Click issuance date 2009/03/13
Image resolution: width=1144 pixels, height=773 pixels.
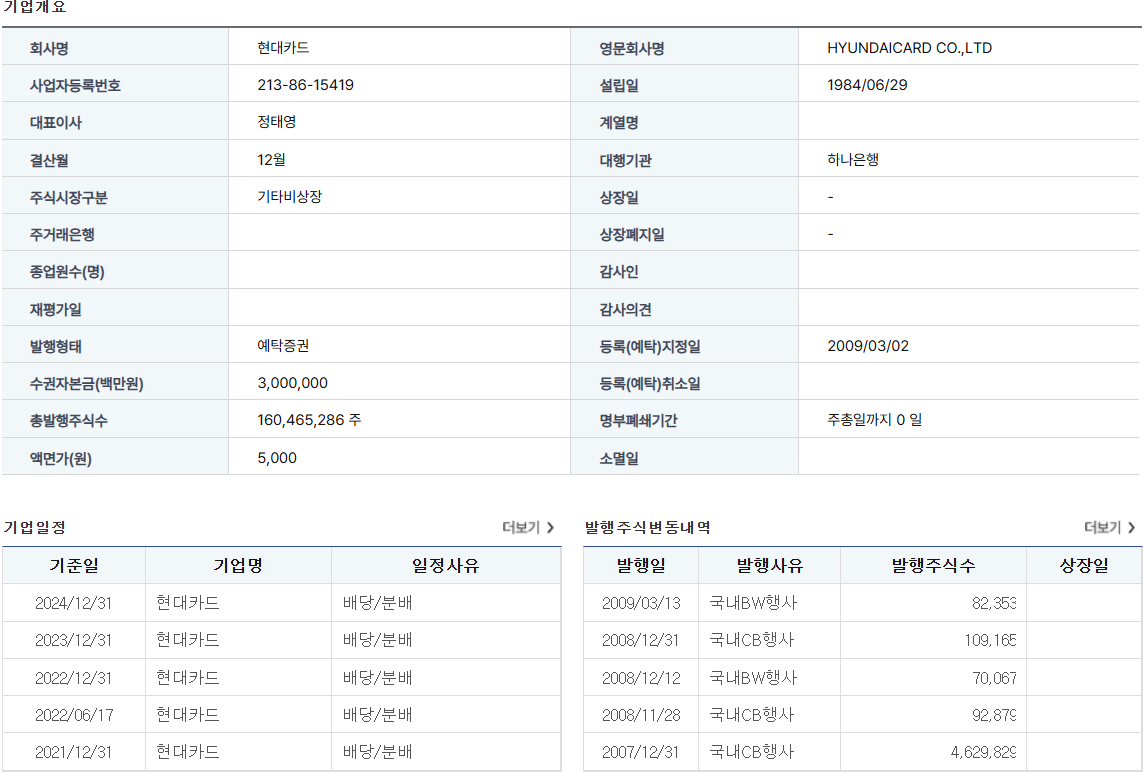(x=641, y=603)
